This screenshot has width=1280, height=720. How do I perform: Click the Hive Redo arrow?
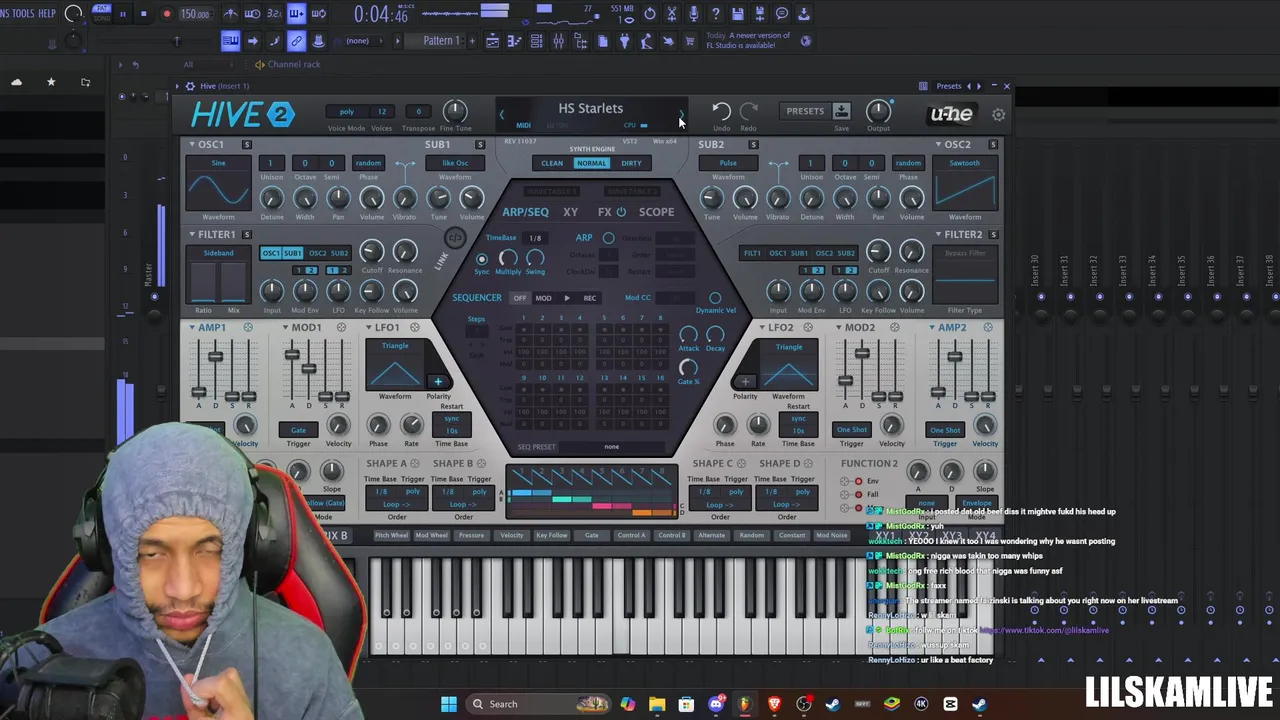coord(748,111)
